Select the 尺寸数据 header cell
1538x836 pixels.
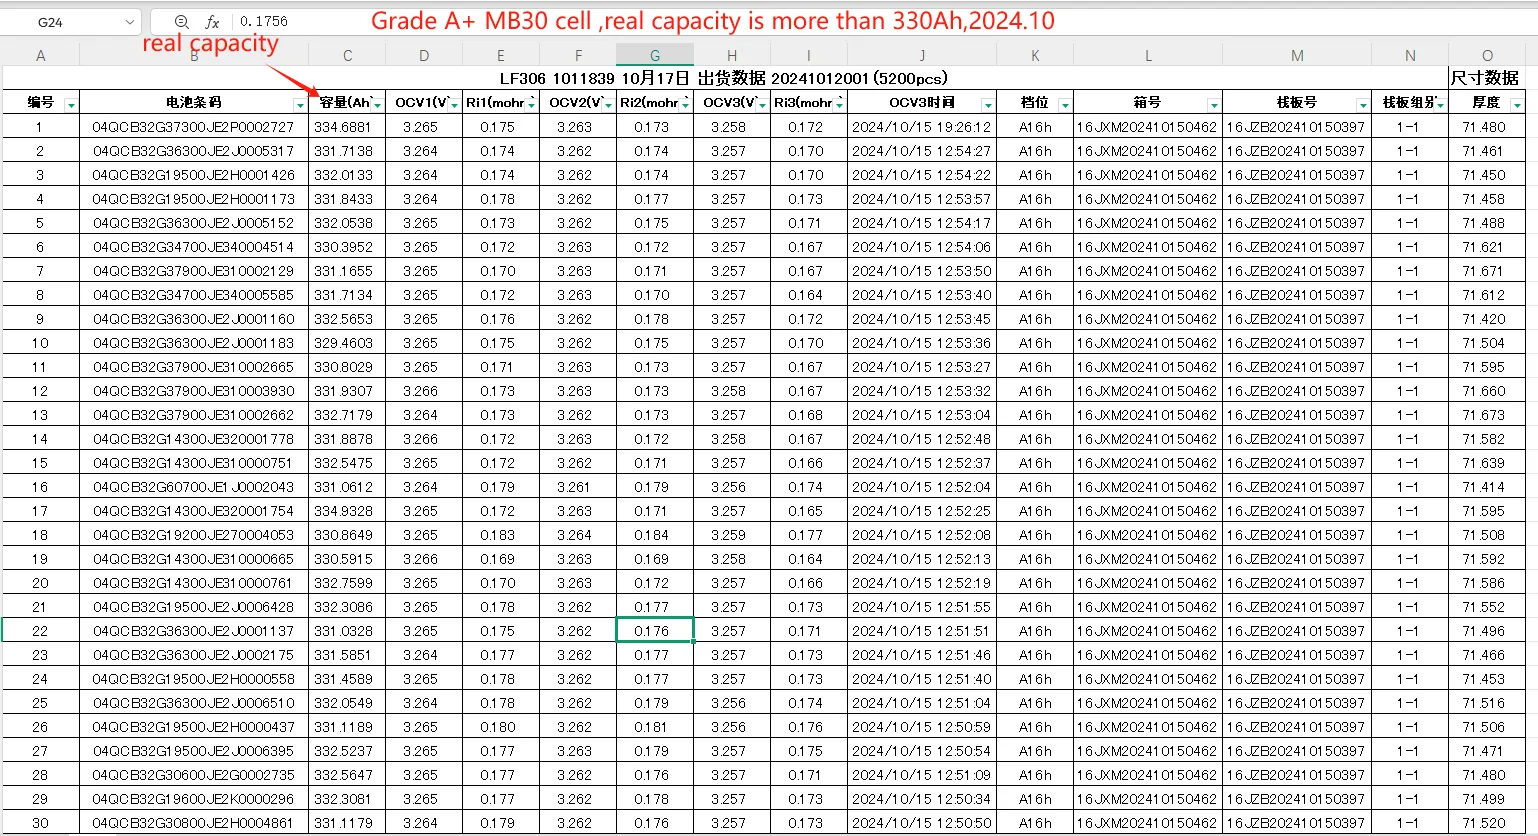point(1485,78)
